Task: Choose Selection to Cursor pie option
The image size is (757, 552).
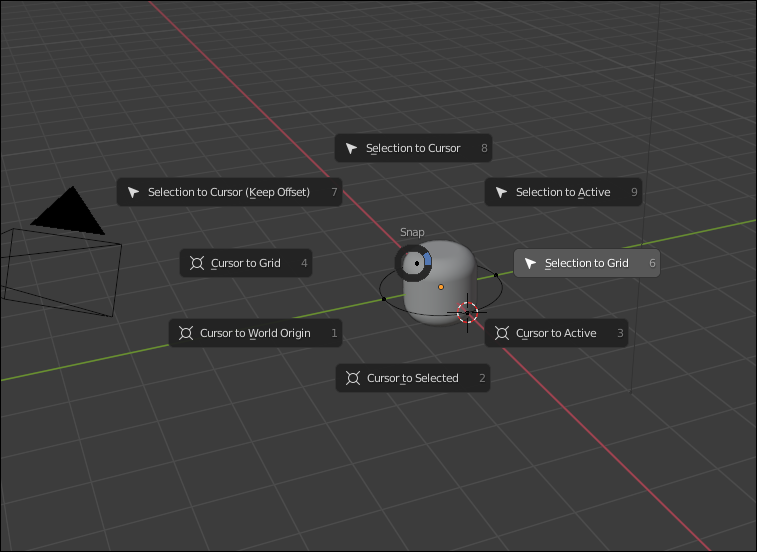Action: (413, 148)
